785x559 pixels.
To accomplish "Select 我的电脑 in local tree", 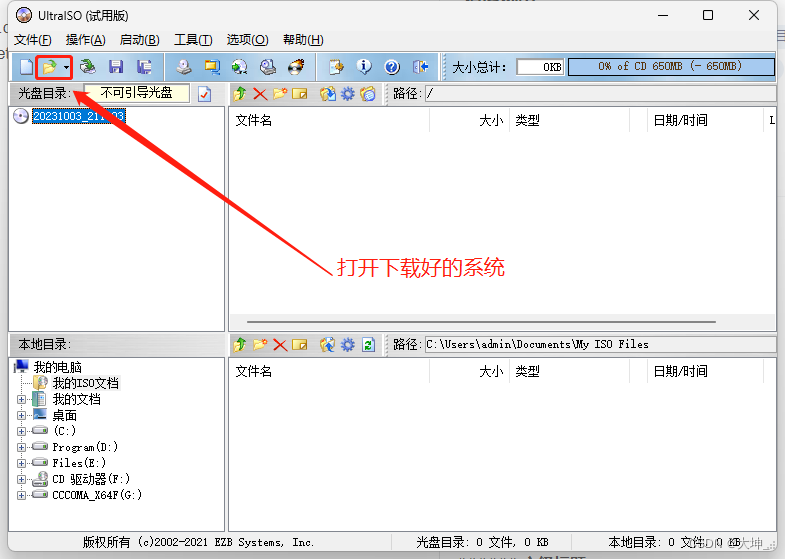I will coord(57,367).
